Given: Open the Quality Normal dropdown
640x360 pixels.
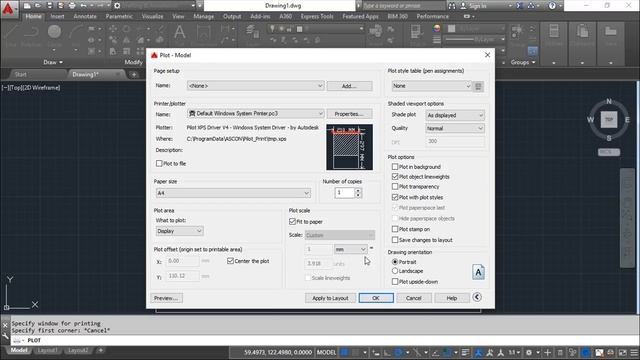Looking at the screenshot, I should point(455,128).
